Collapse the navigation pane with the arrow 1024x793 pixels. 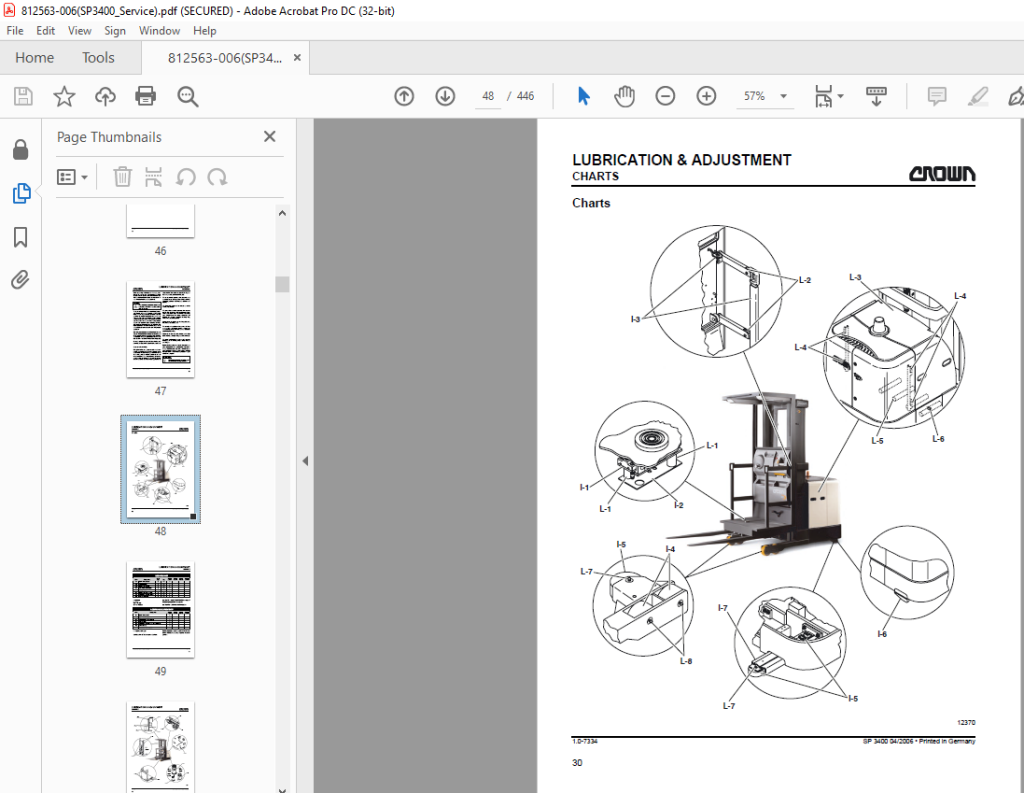[x=305, y=461]
